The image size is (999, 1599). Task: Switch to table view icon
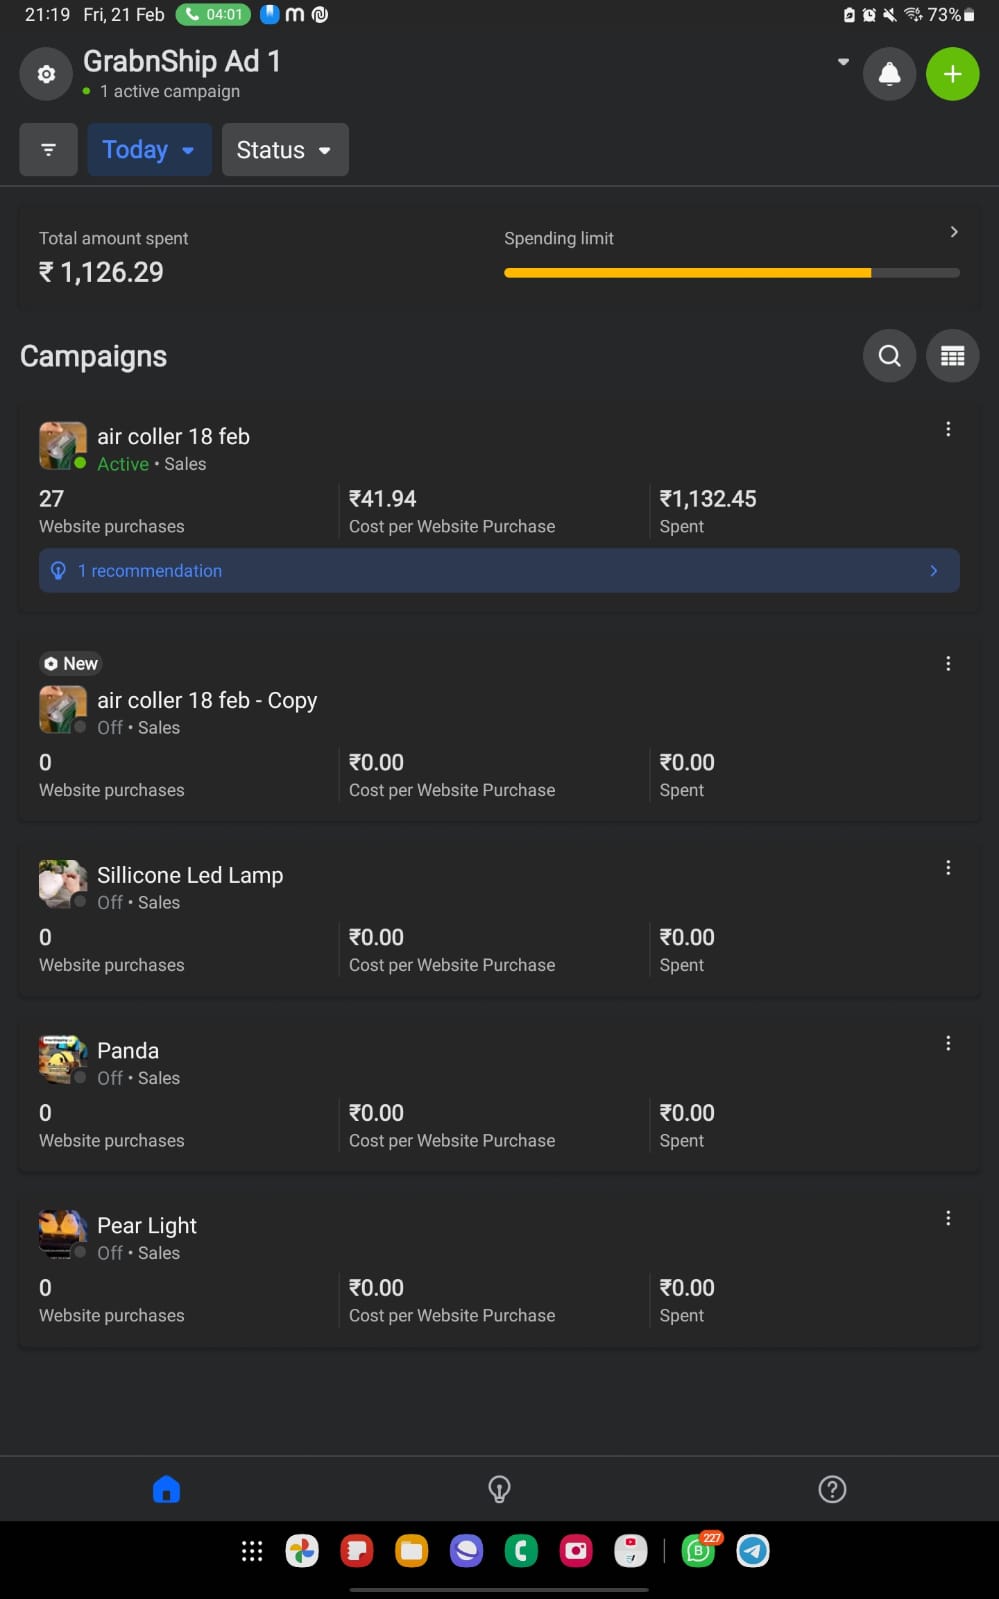pos(952,356)
